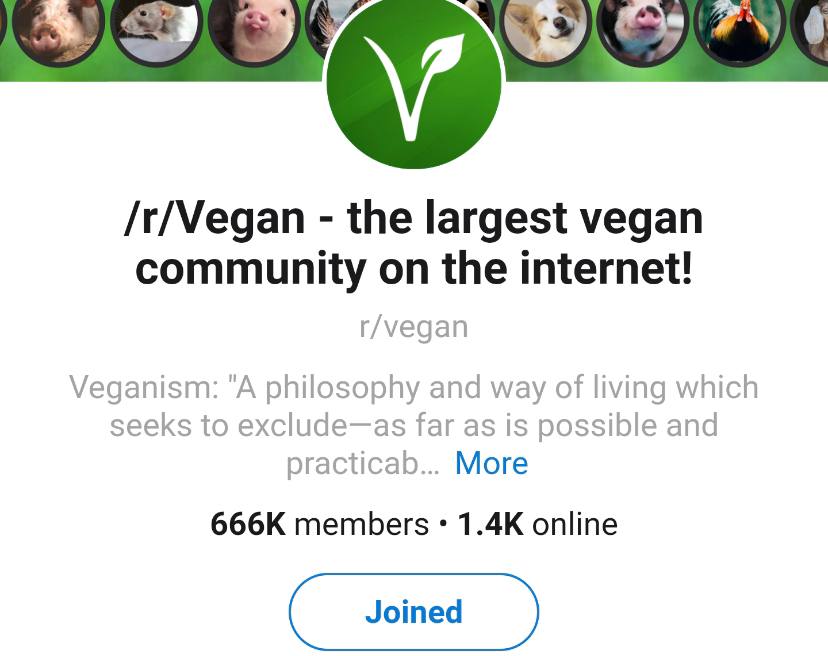
Task: Open the r/vegan community name label
Action: [413, 327]
